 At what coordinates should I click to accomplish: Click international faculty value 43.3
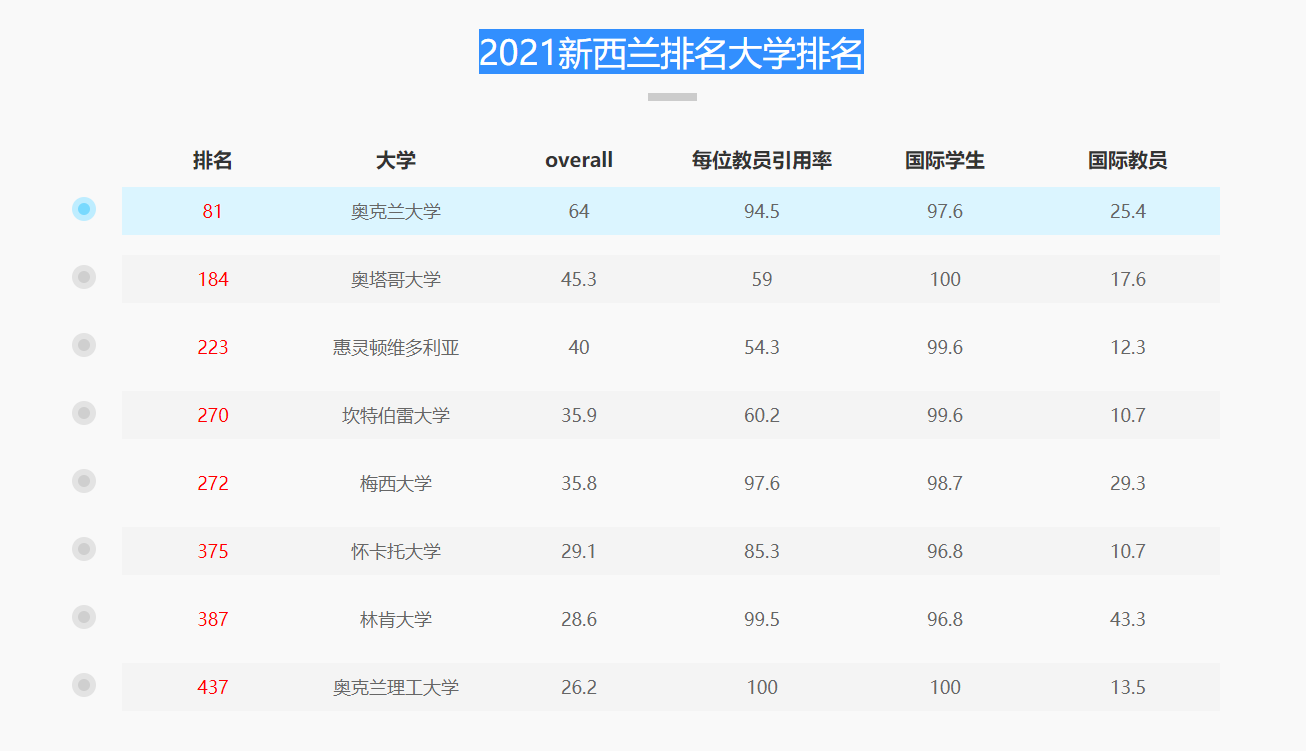point(1128,619)
